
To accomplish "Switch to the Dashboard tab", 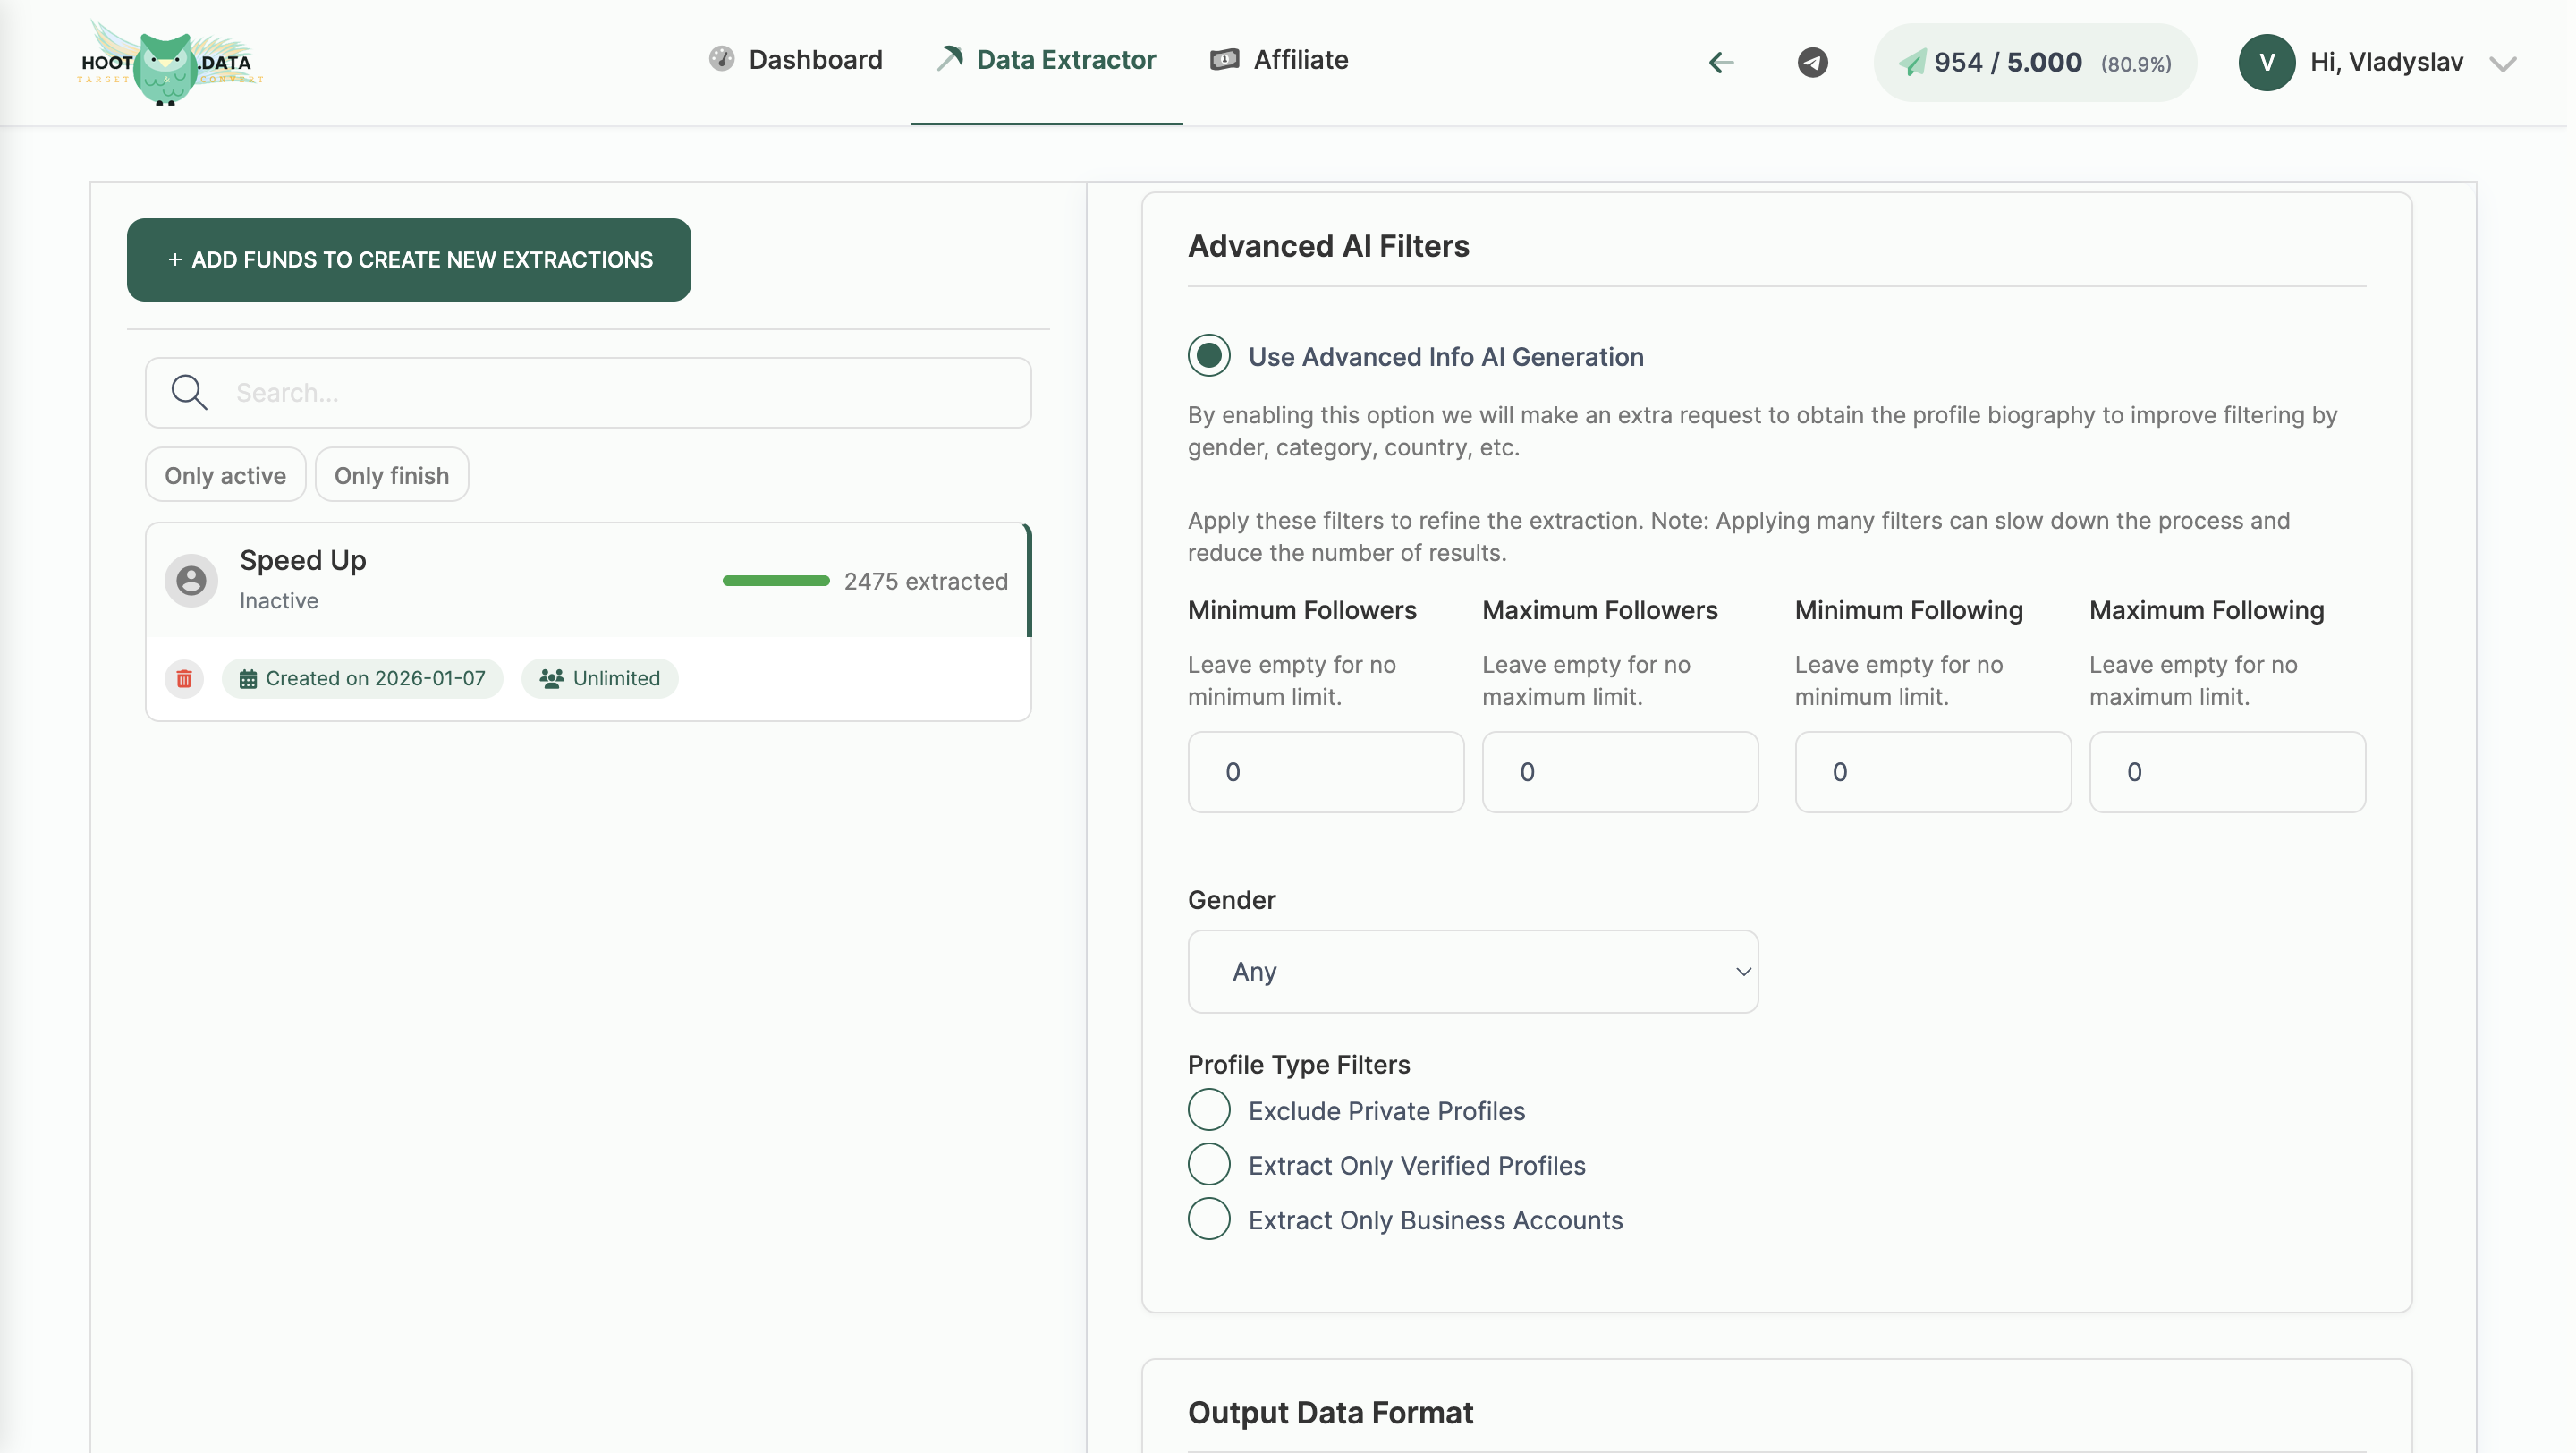I will tap(796, 59).
